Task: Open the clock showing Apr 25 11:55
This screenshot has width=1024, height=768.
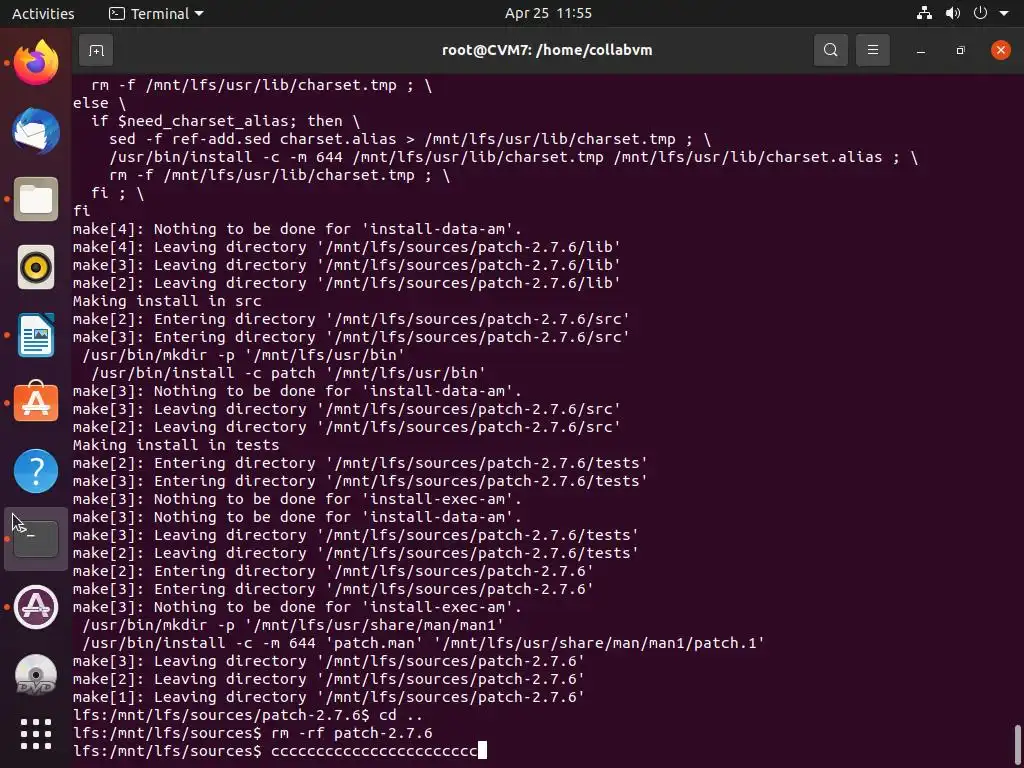Action: 548,13
